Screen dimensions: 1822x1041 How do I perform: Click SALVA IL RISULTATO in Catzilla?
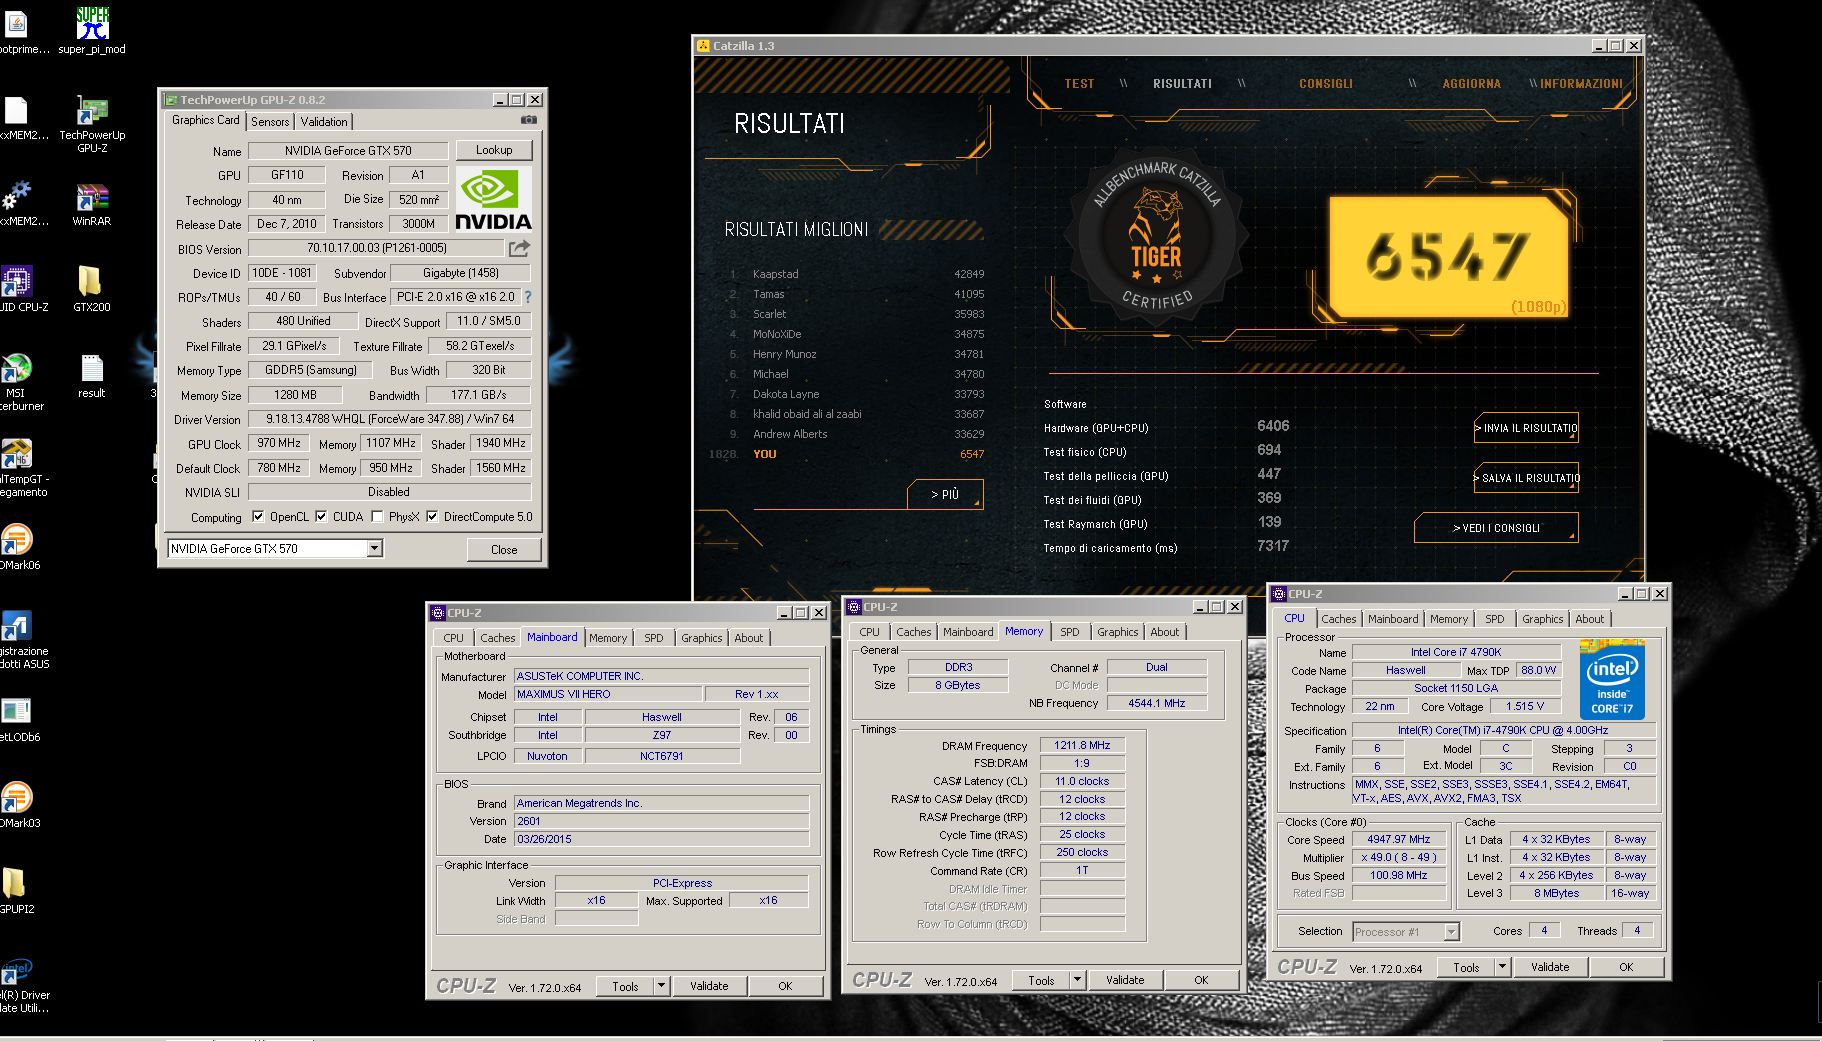click(x=1527, y=478)
